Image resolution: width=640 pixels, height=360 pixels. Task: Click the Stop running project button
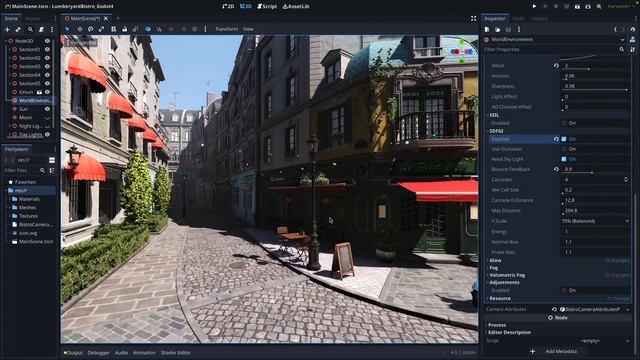[556, 7]
